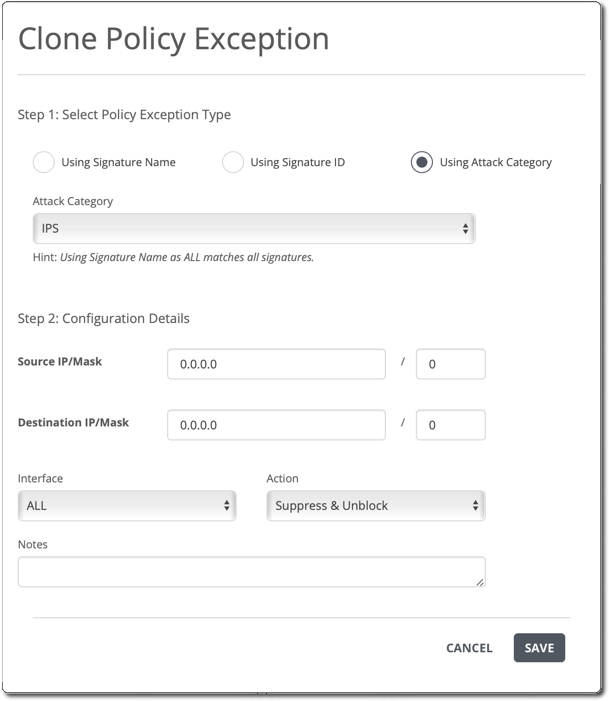This screenshot has height=701, width=609.
Task: Click the 'Step 1: Select Policy Exception Type' heading
Action: coord(124,115)
